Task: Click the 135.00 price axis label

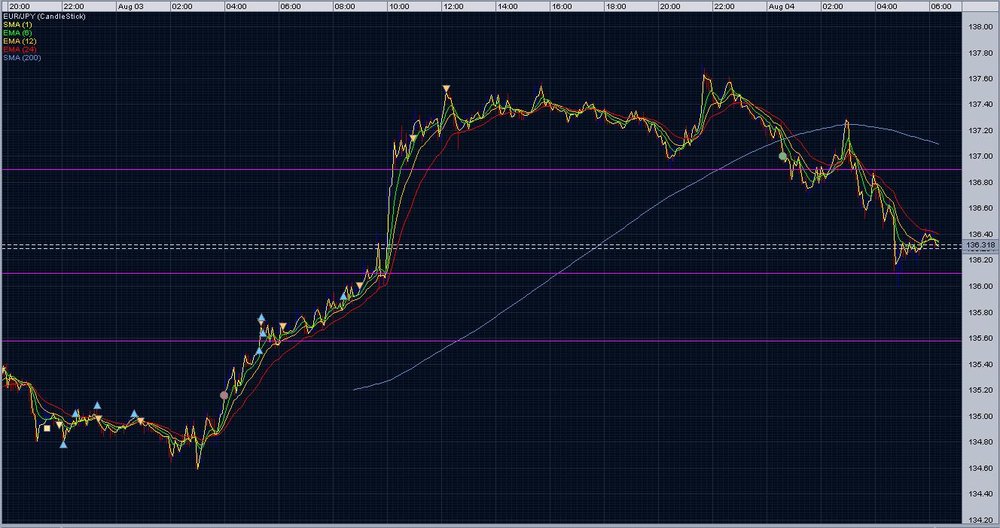Action: 980,416
